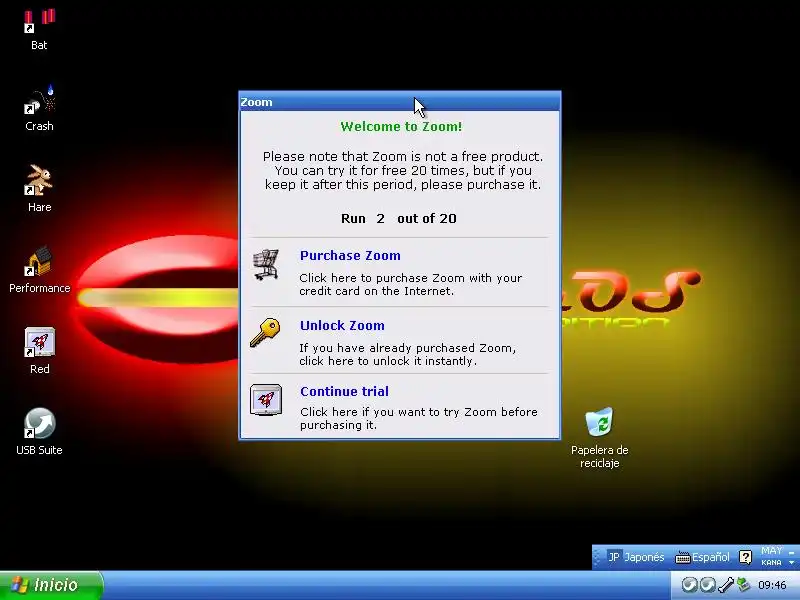Click the bone icon in system tray
The height and width of the screenshot is (600, 800).
tap(726, 585)
